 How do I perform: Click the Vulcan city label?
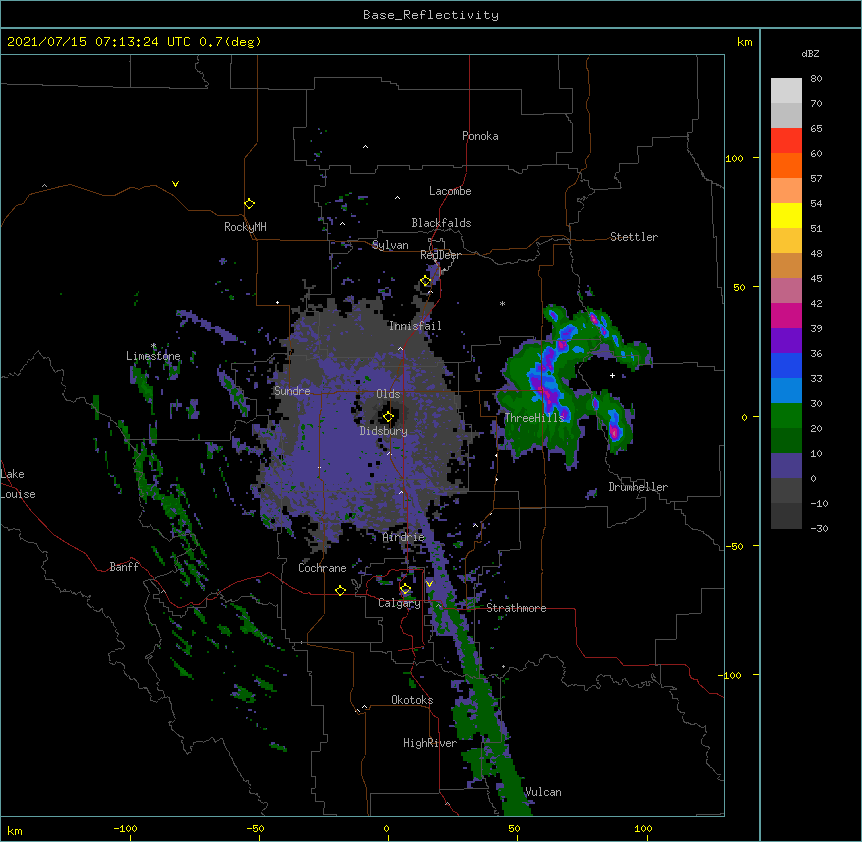(x=543, y=792)
